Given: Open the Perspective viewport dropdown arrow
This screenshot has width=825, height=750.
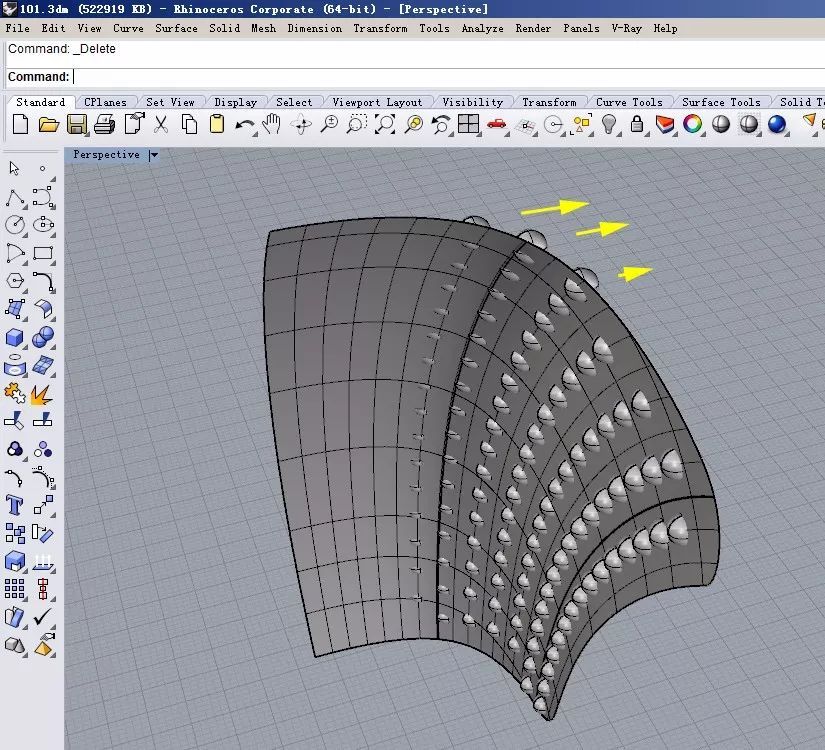Looking at the screenshot, I should (154, 155).
